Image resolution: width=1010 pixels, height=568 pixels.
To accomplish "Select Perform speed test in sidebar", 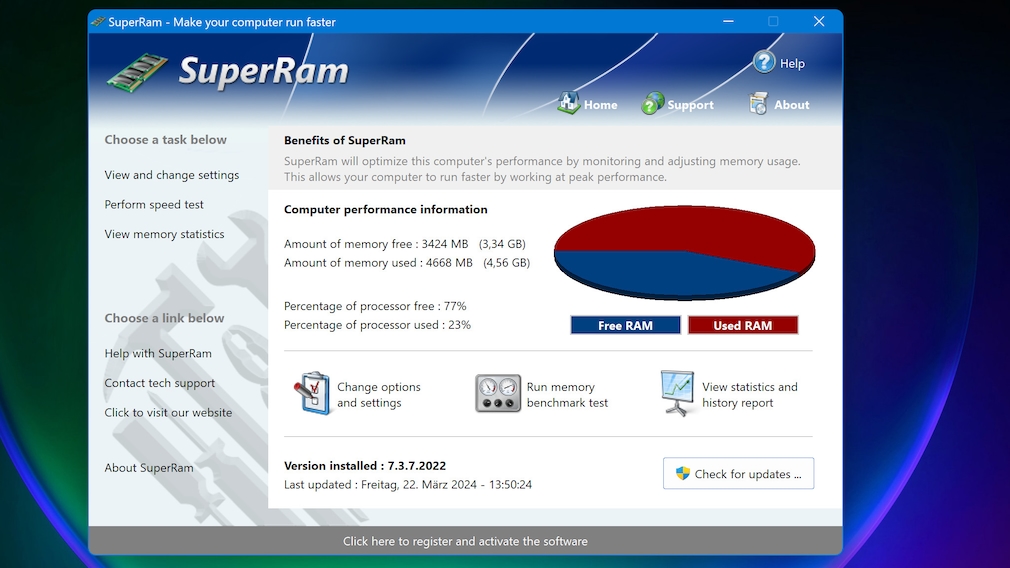I will tap(154, 205).
